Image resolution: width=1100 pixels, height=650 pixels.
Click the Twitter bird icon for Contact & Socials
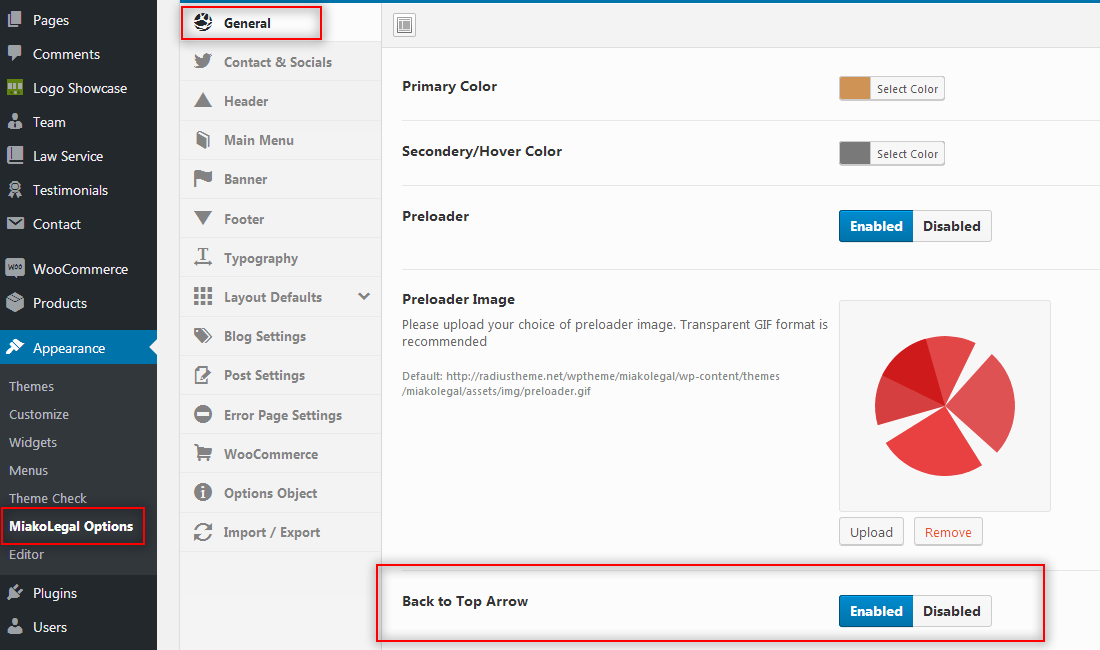click(203, 62)
